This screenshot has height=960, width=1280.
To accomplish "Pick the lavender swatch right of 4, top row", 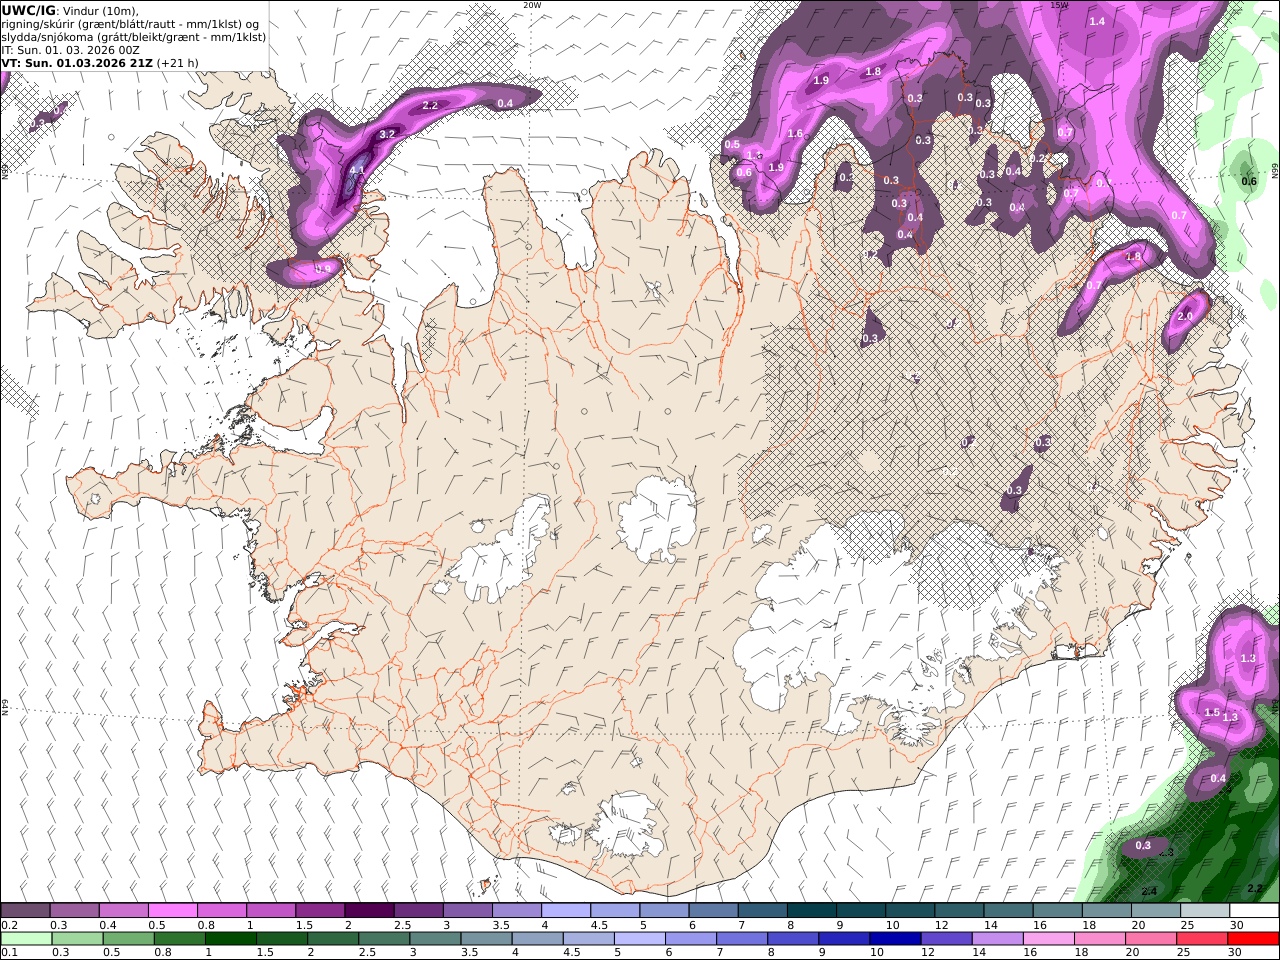I will [565, 910].
